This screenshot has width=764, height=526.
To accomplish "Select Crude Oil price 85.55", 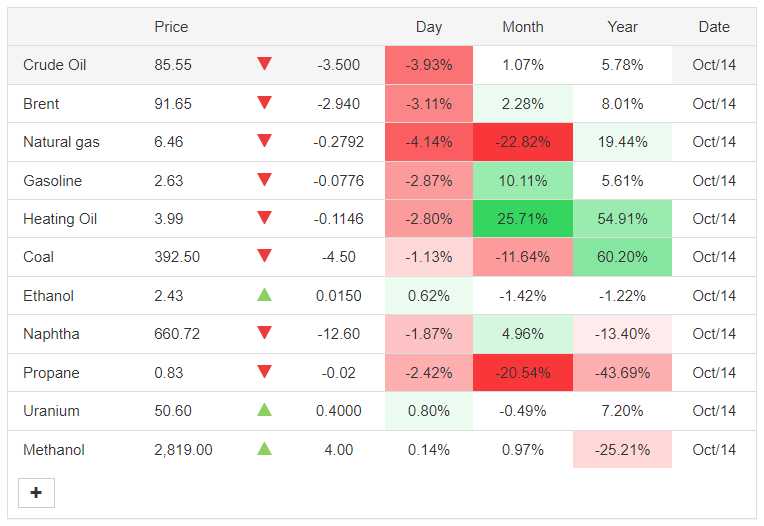I will pos(173,65).
